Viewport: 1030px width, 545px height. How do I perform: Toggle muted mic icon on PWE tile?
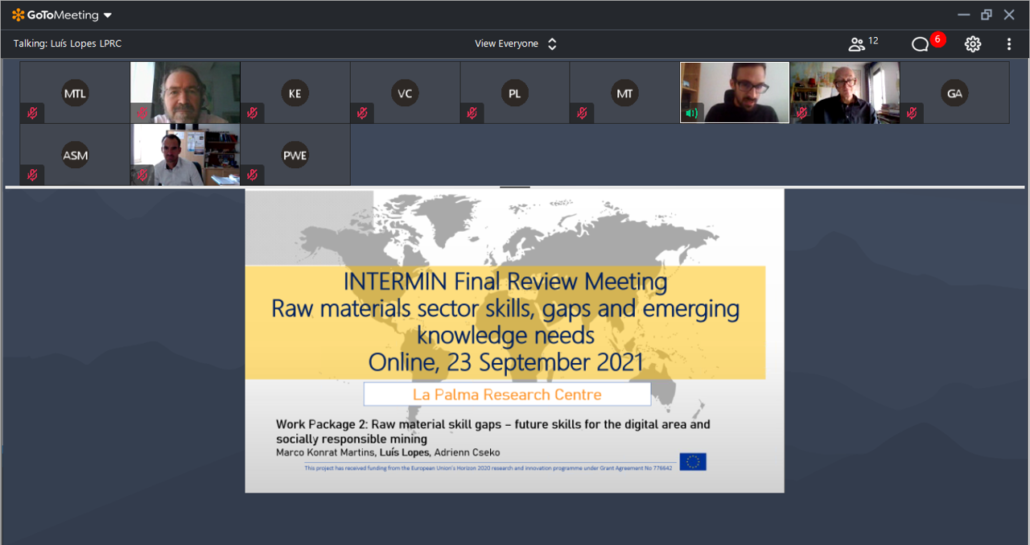point(252,175)
